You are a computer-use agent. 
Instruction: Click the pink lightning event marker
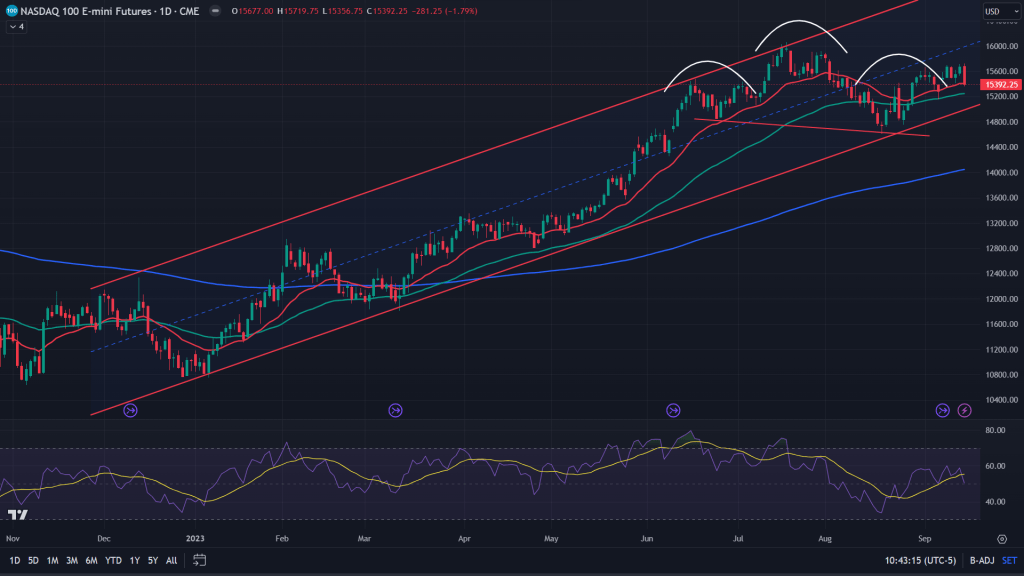click(x=964, y=410)
